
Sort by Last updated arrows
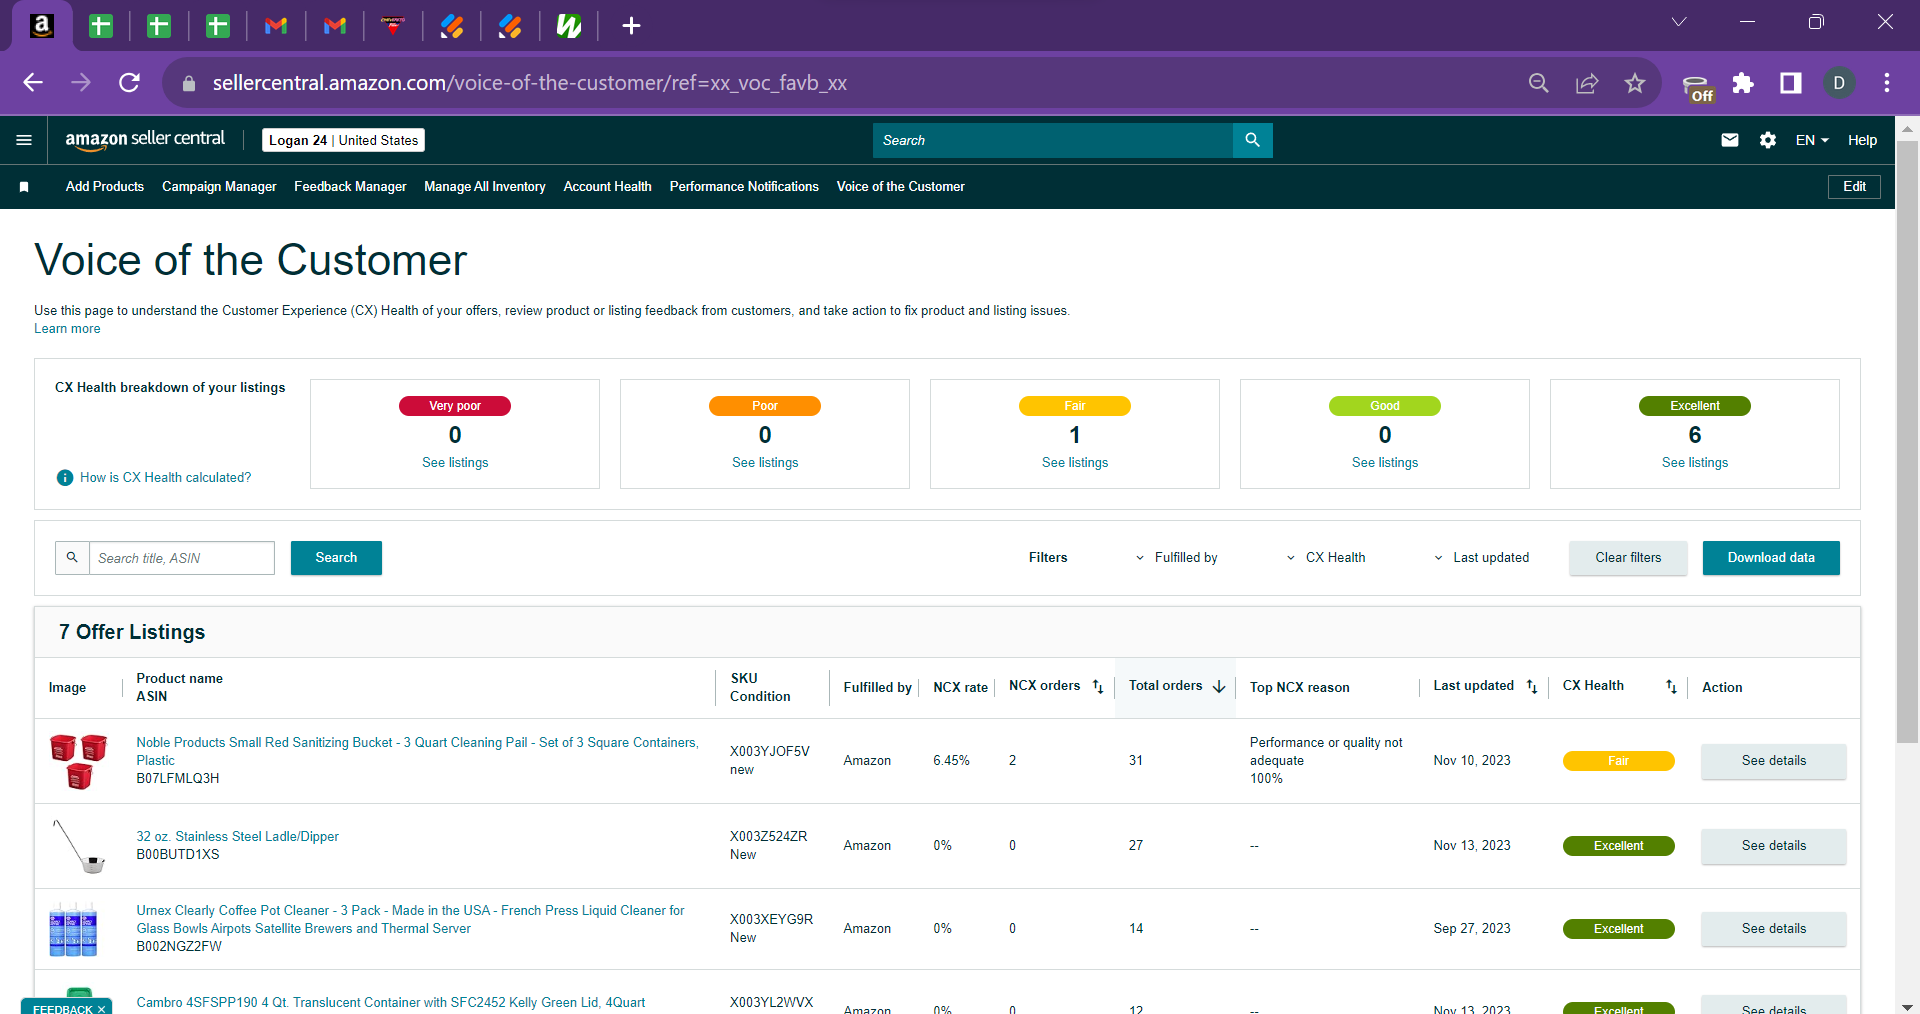(1532, 686)
